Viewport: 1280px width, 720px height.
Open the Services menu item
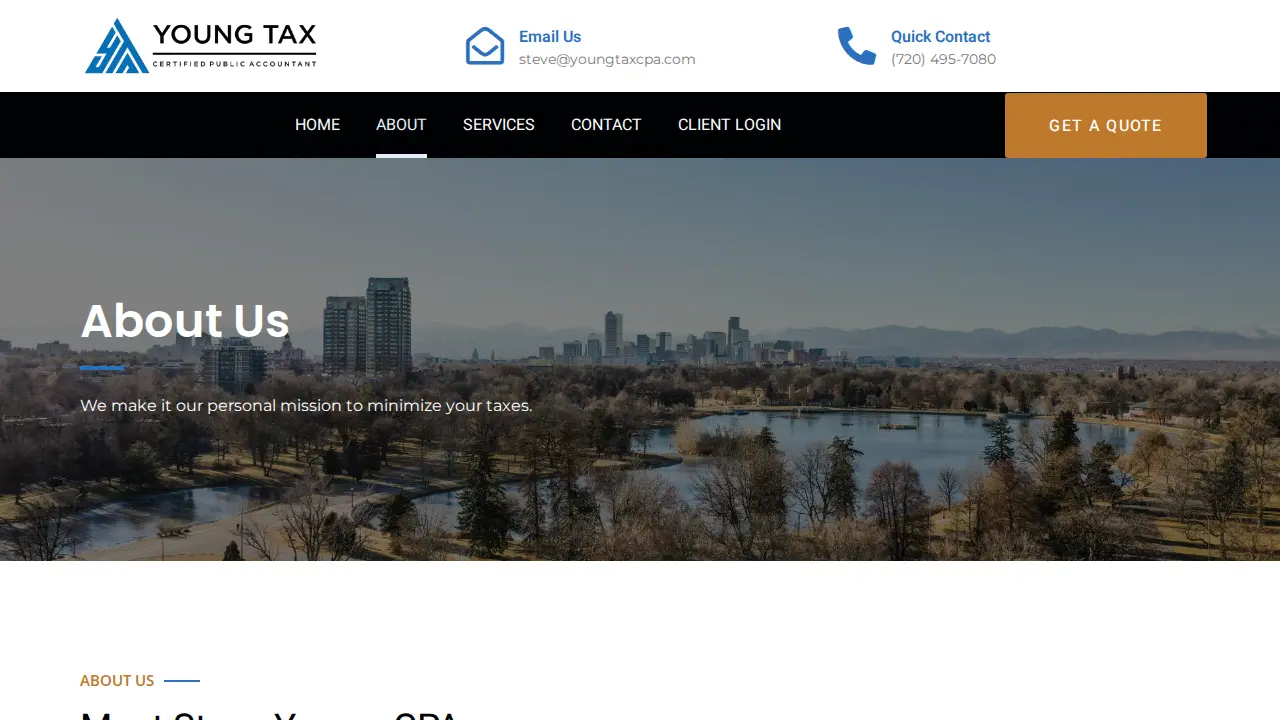point(499,125)
